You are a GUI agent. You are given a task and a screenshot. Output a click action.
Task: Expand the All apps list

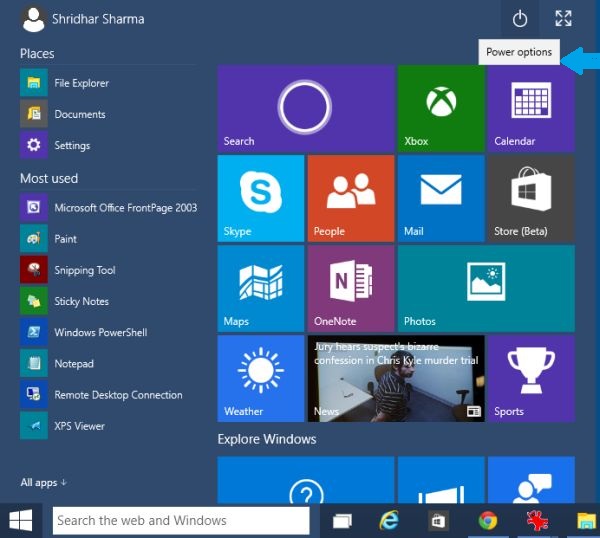coord(44,483)
